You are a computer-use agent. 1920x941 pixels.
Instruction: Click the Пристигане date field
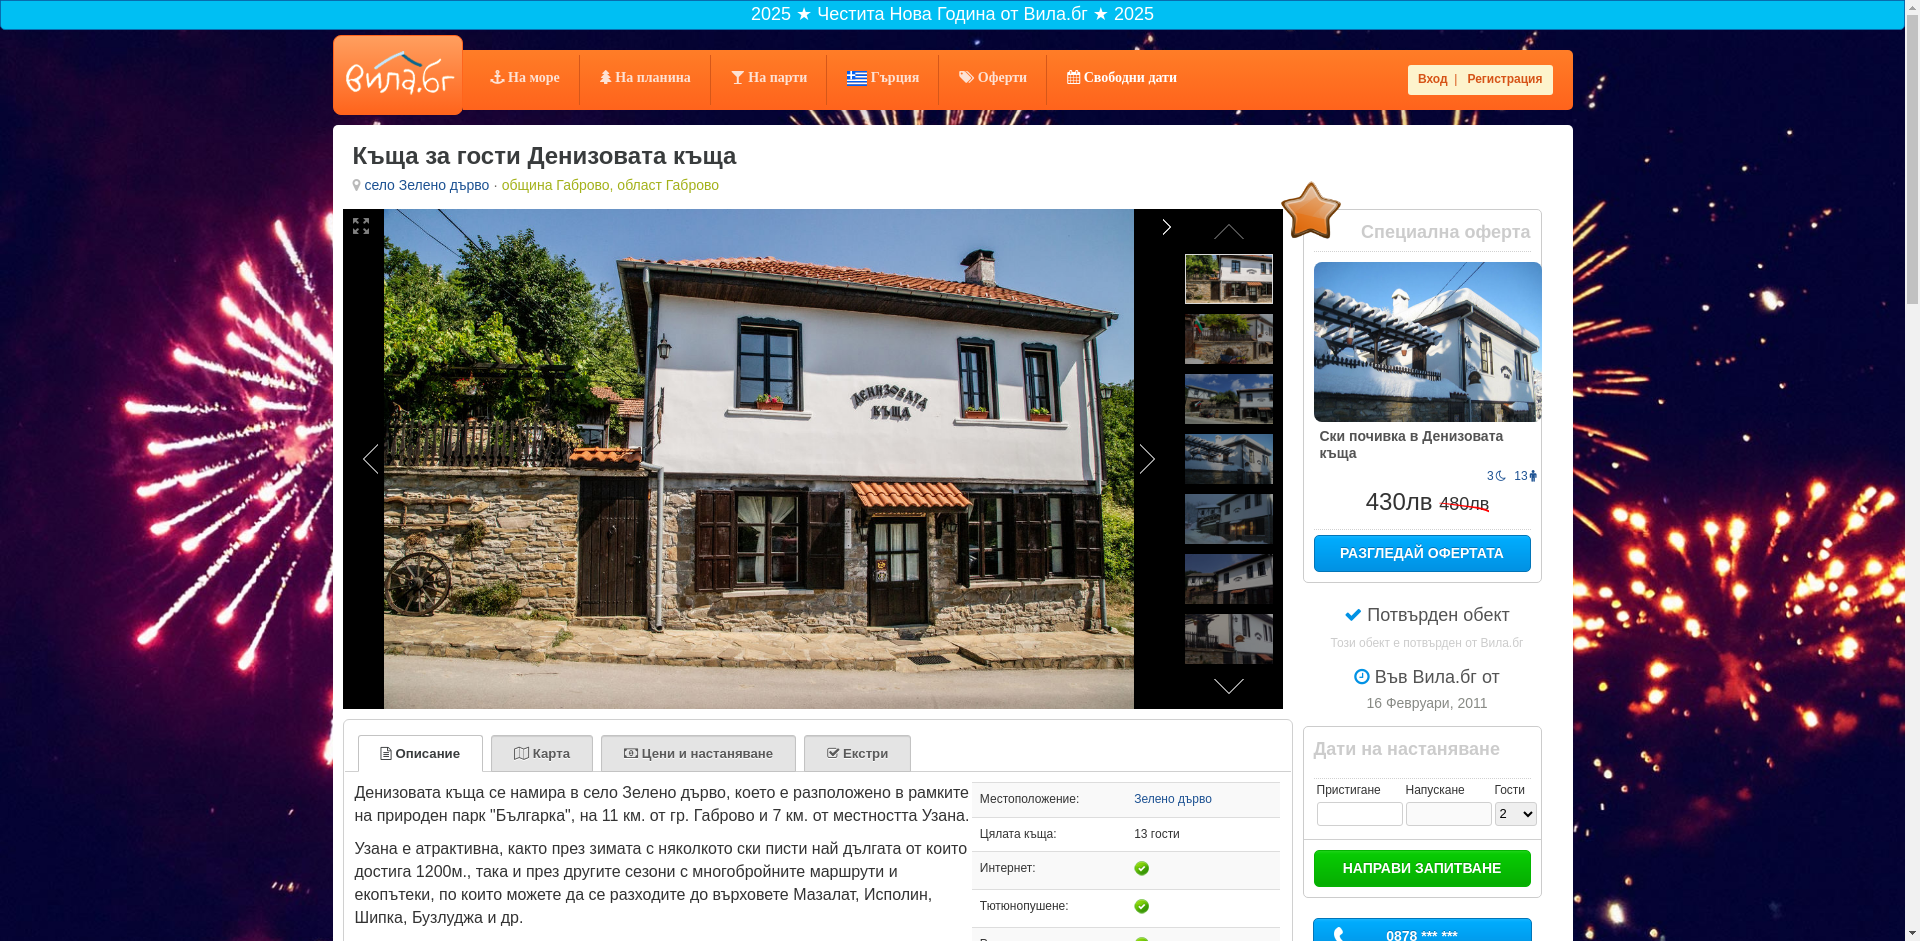coord(1359,814)
